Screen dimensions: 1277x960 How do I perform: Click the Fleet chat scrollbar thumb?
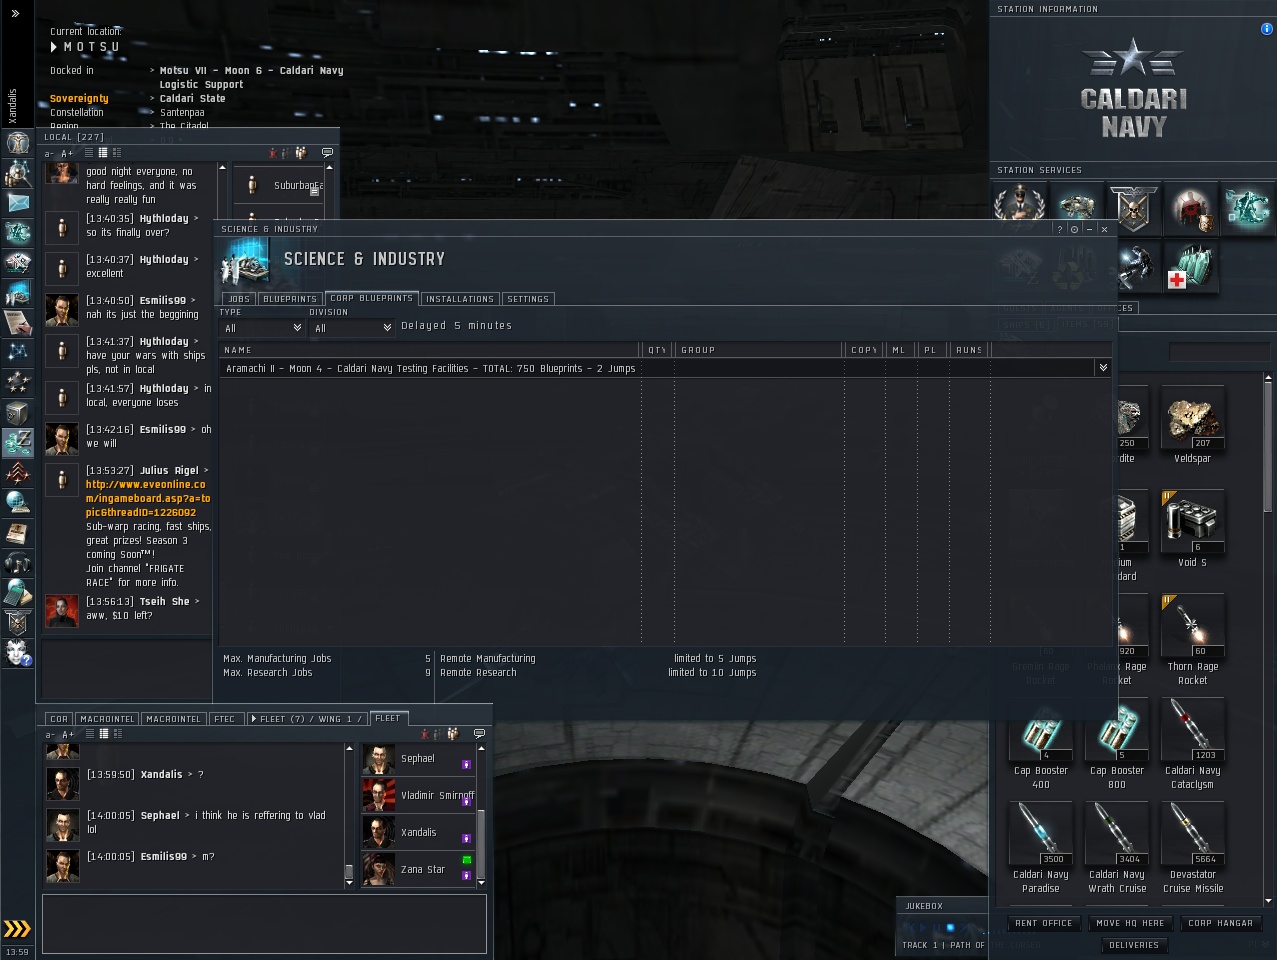[349, 871]
